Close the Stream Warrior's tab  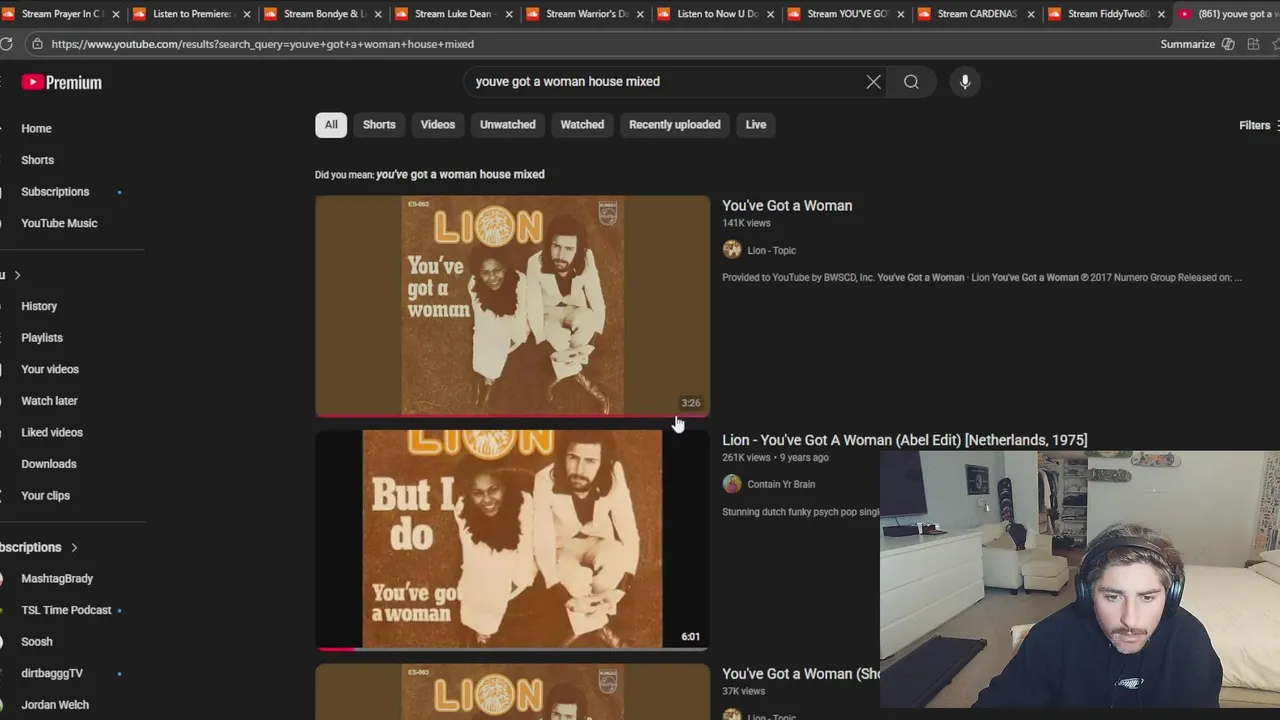pos(640,14)
